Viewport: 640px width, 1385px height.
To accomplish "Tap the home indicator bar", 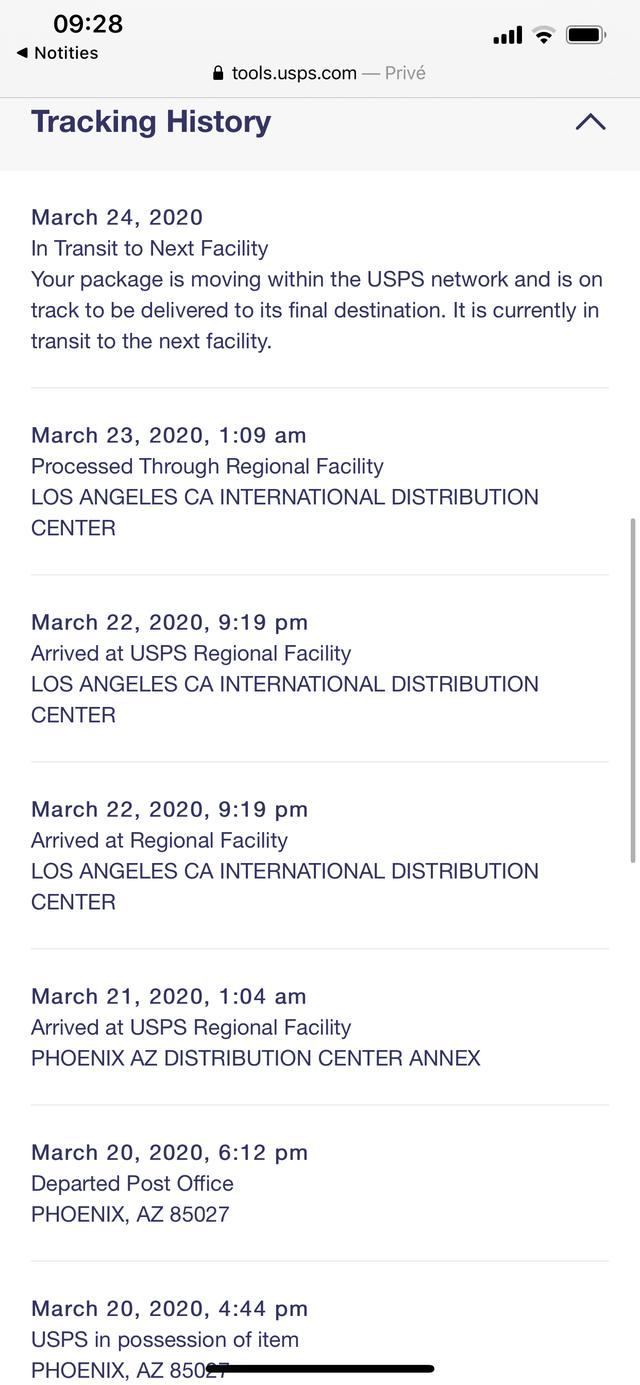I will [320, 1368].
